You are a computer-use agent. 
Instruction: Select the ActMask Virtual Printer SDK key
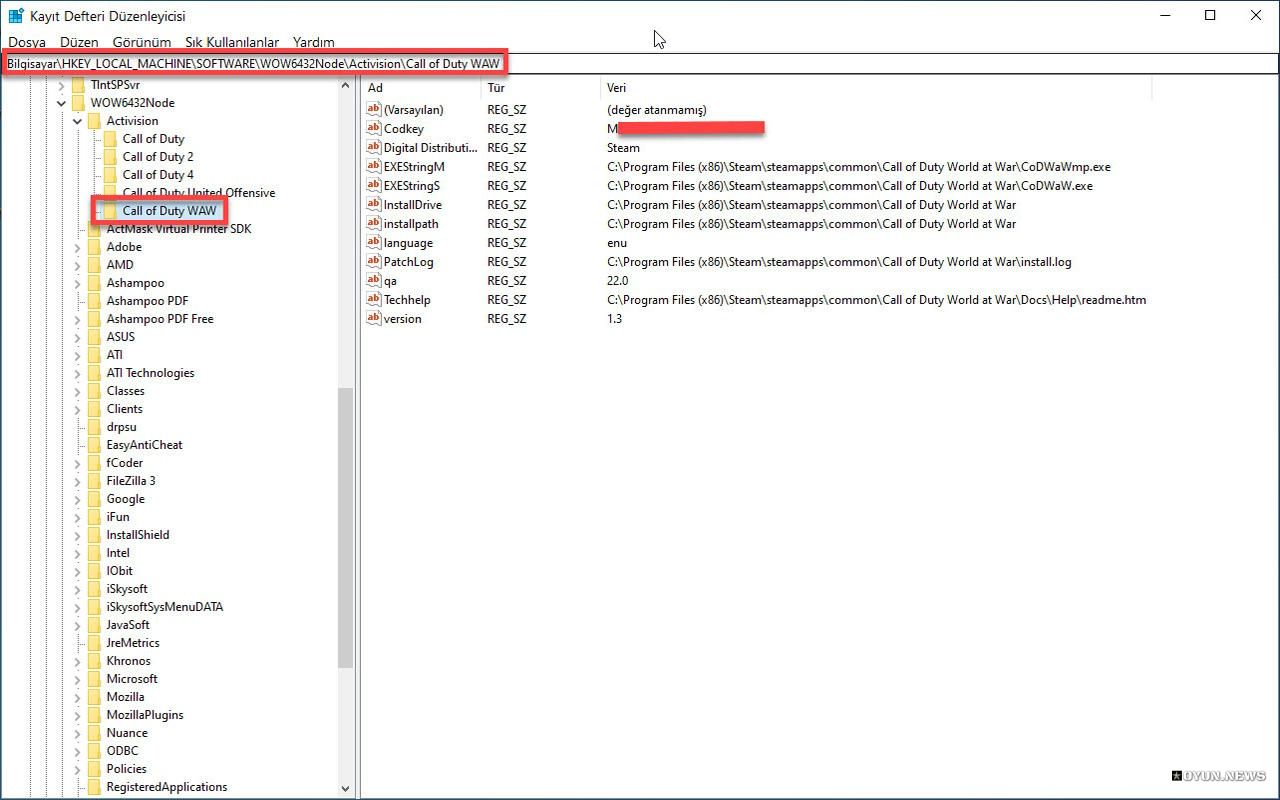point(178,229)
